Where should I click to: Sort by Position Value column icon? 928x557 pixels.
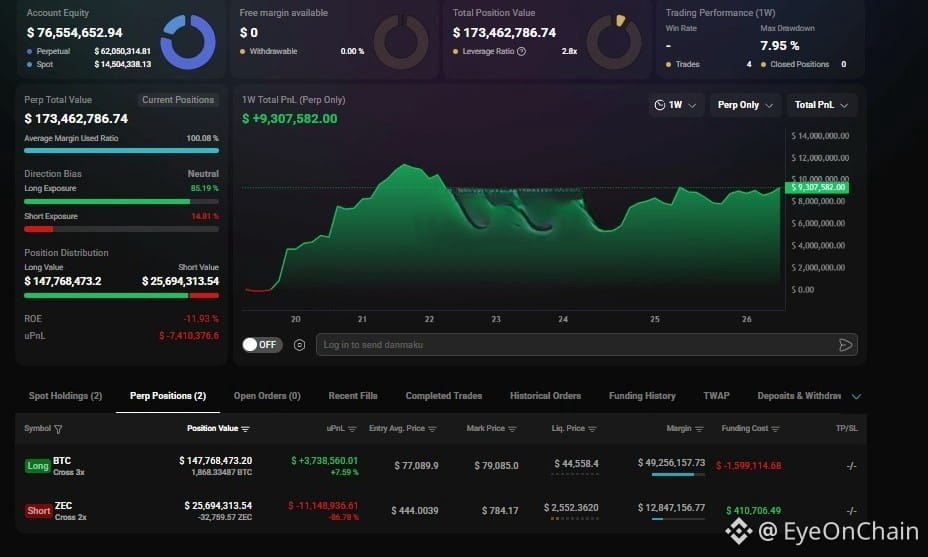[246, 429]
